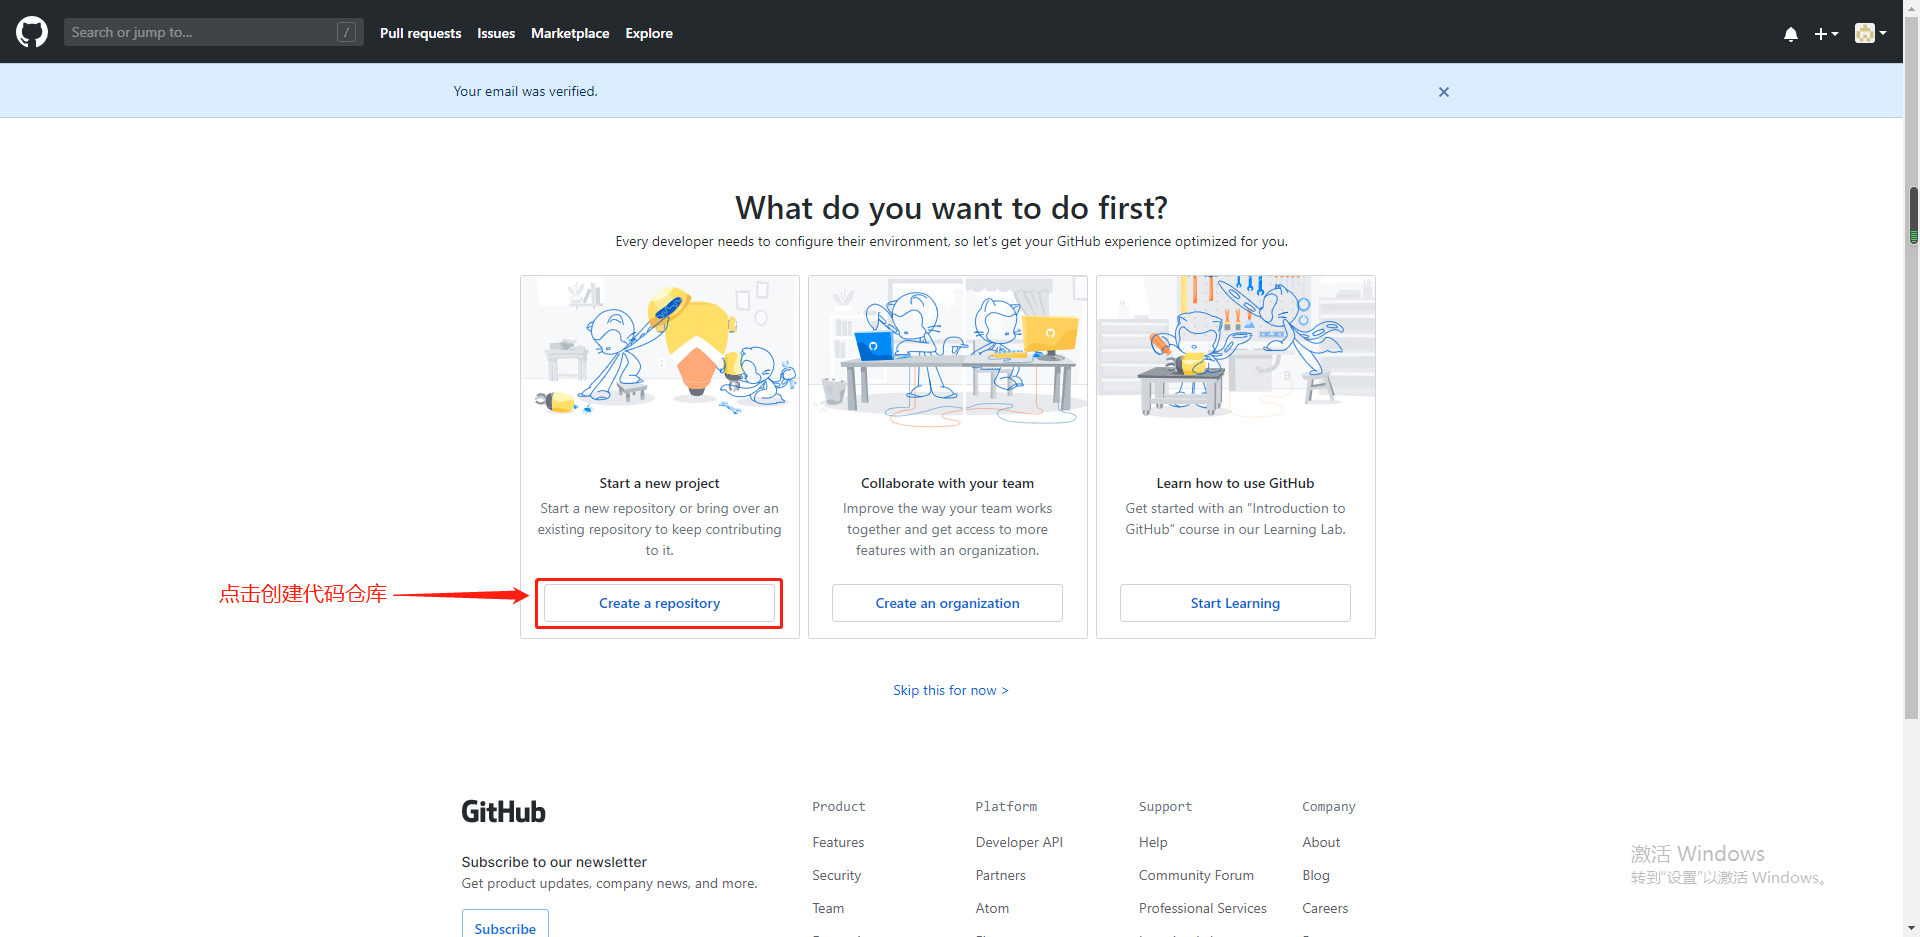
Task: Click the GitHub wordmark logo in footer
Action: pos(503,812)
